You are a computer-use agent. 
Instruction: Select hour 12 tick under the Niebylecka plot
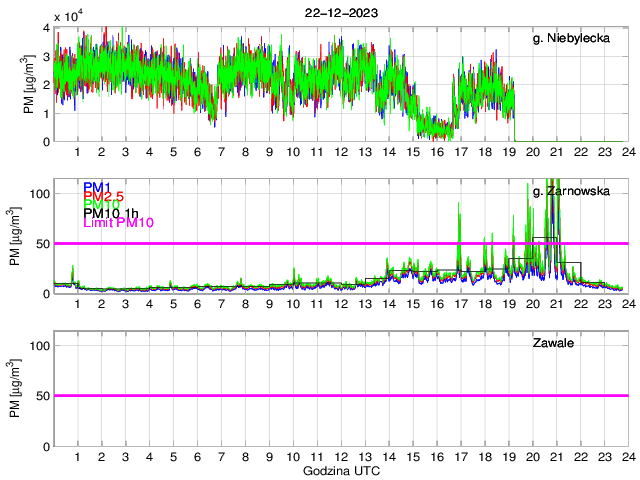pos(340,152)
